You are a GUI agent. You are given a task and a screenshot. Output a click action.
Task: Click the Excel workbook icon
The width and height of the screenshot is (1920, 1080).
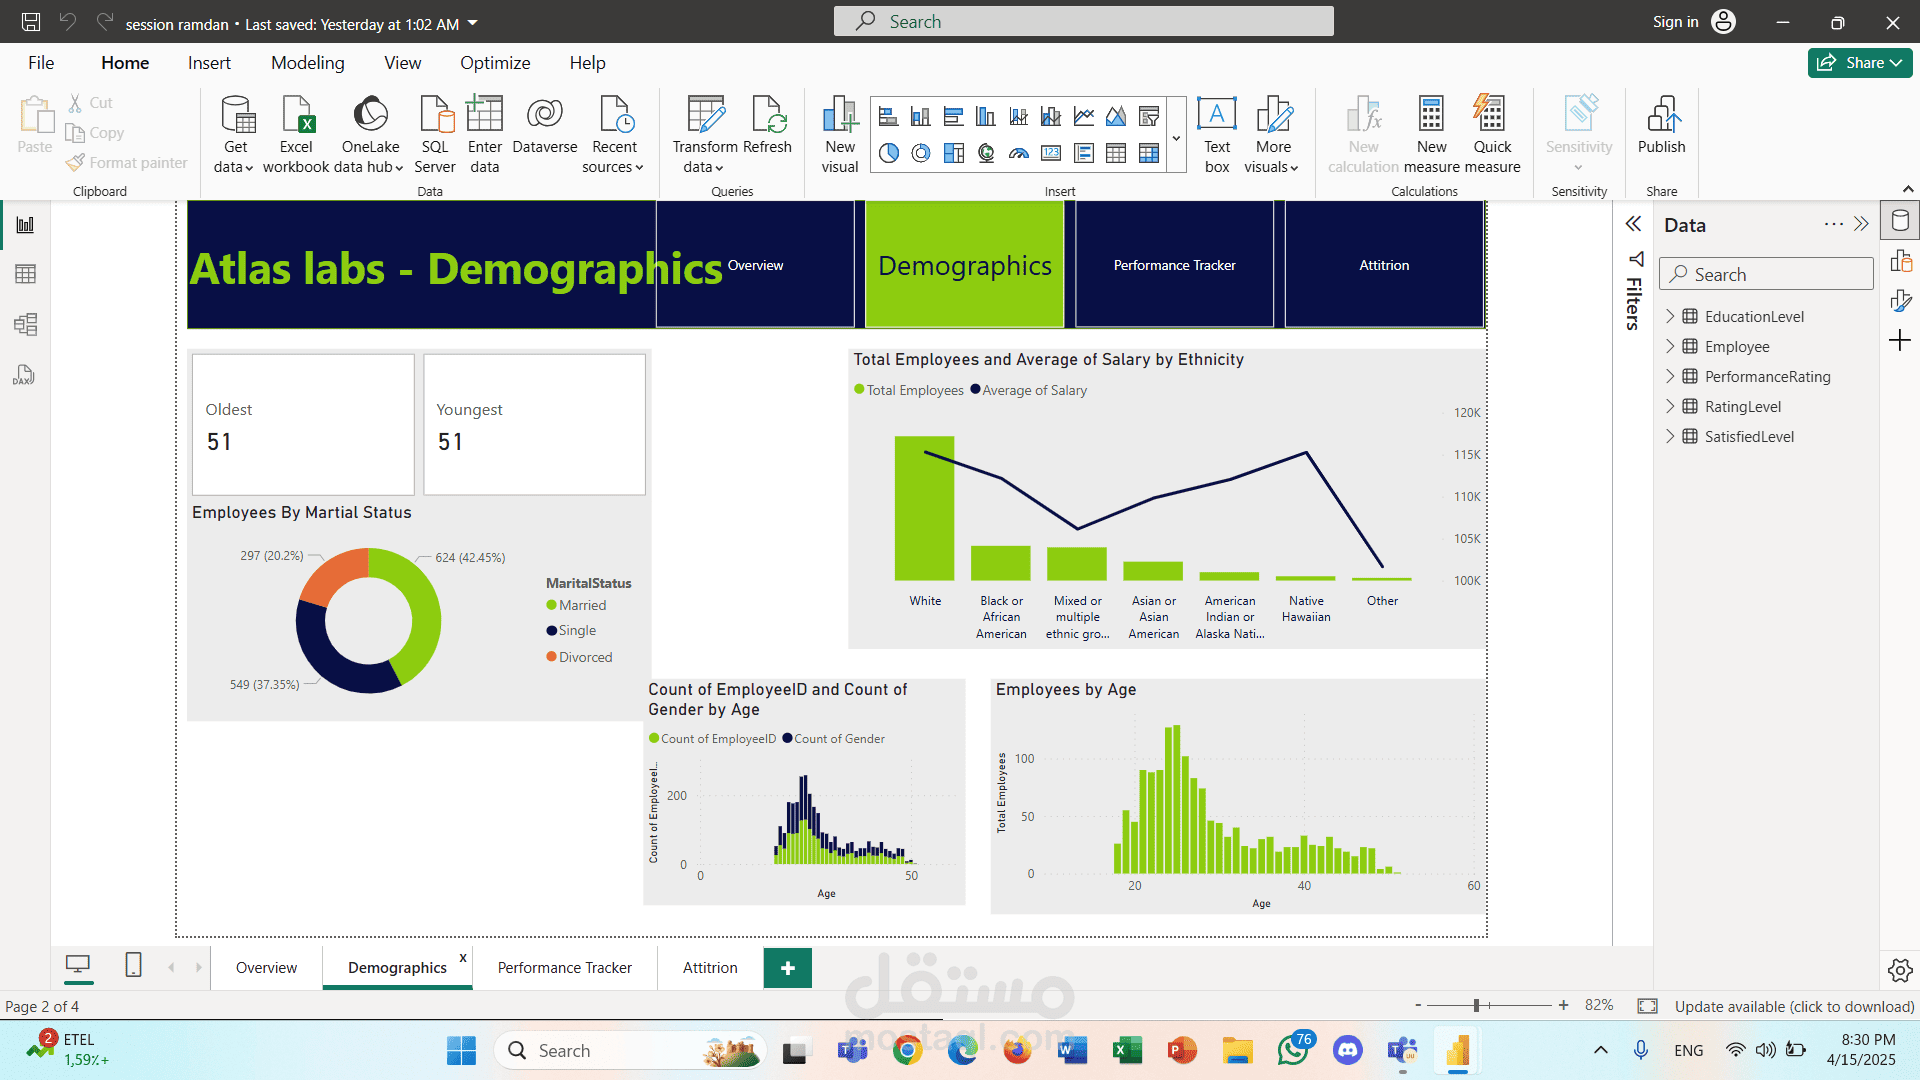coord(296,115)
